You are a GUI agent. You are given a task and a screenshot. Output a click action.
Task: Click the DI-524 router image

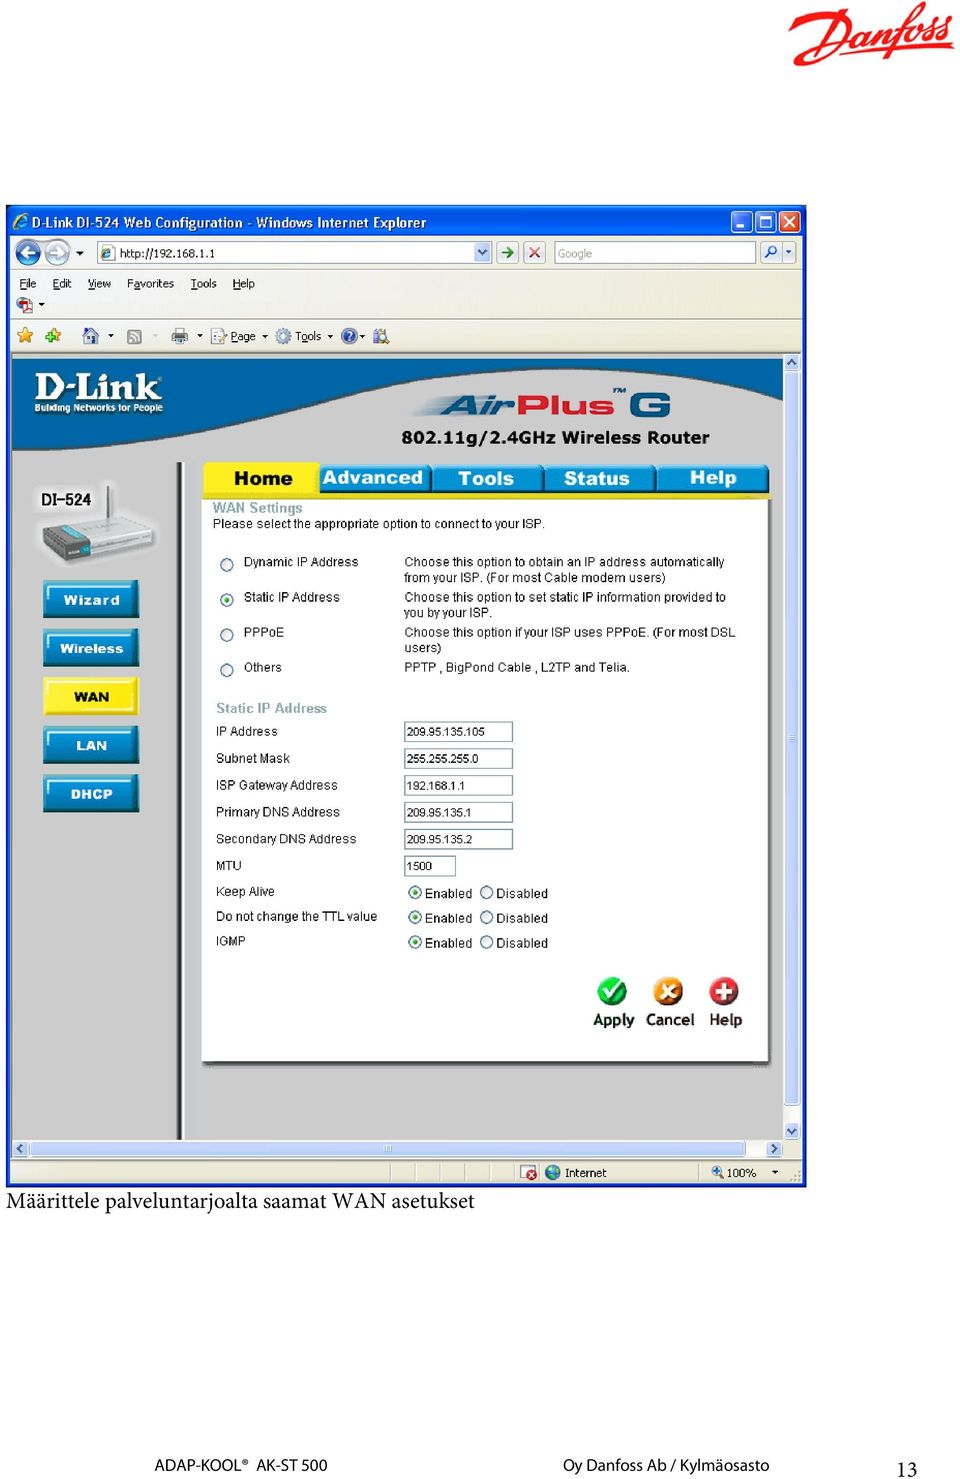(98, 522)
